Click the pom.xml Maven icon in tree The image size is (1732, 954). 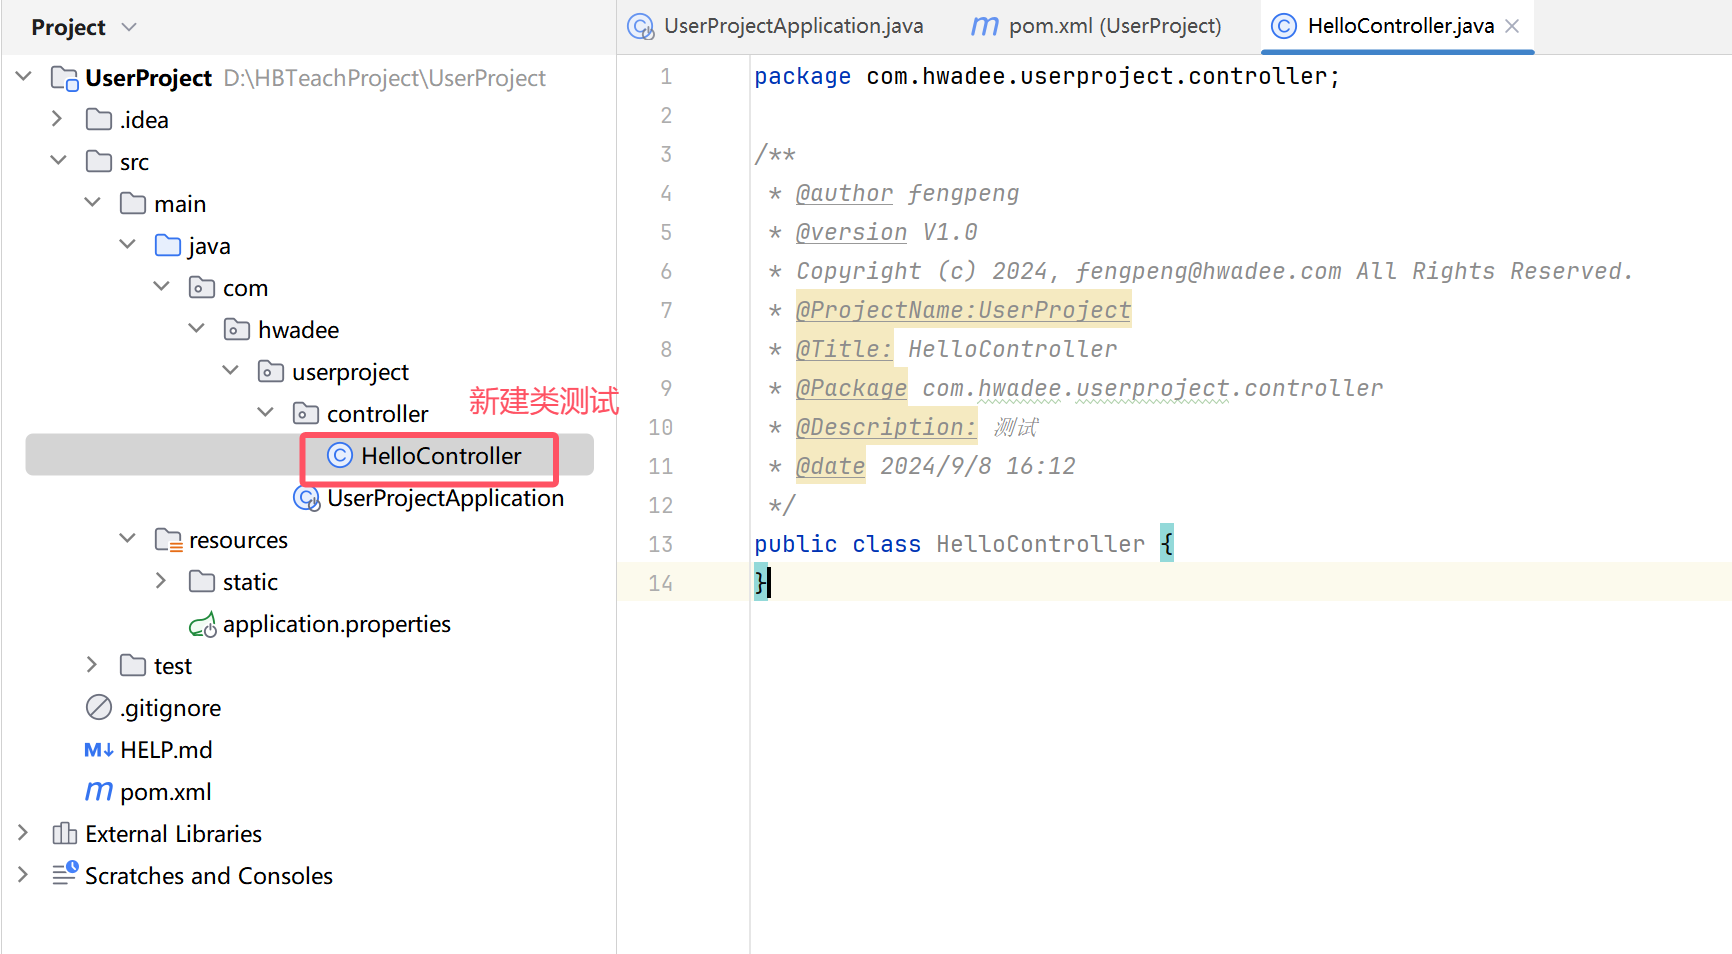point(99,791)
